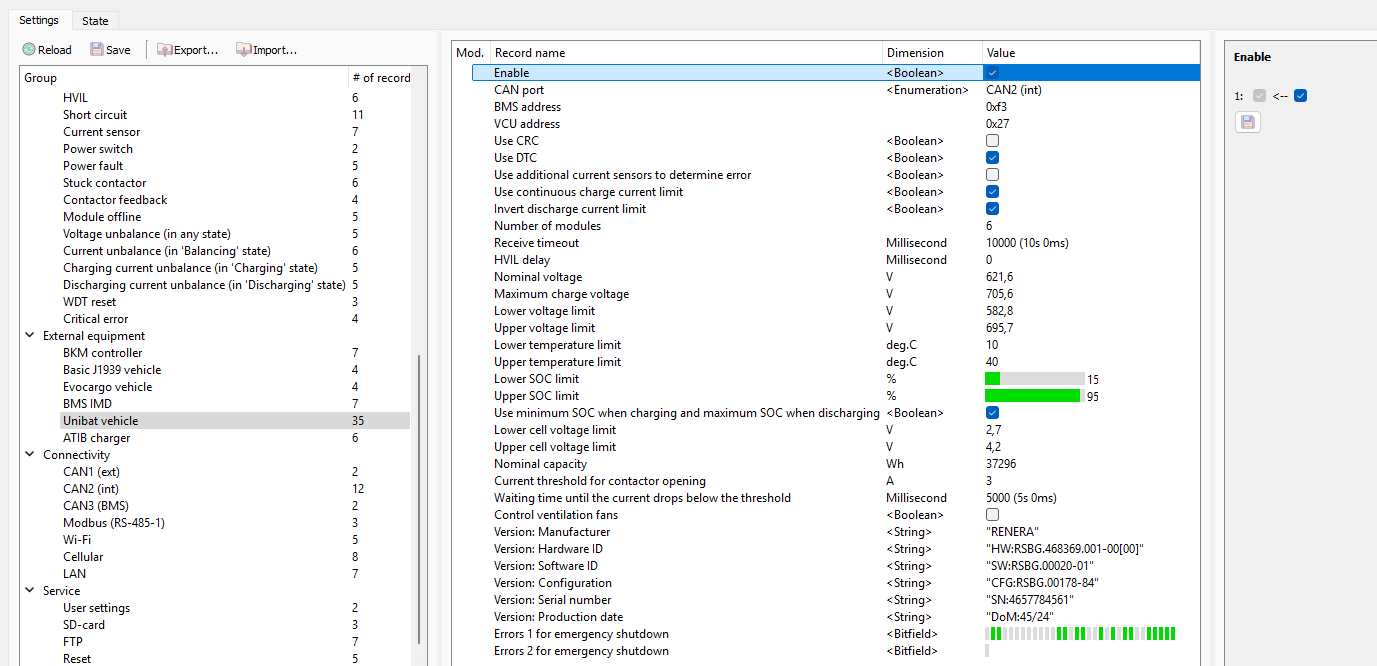
Task: Click the group tree vertical scrollbar
Action: [x=419, y=500]
